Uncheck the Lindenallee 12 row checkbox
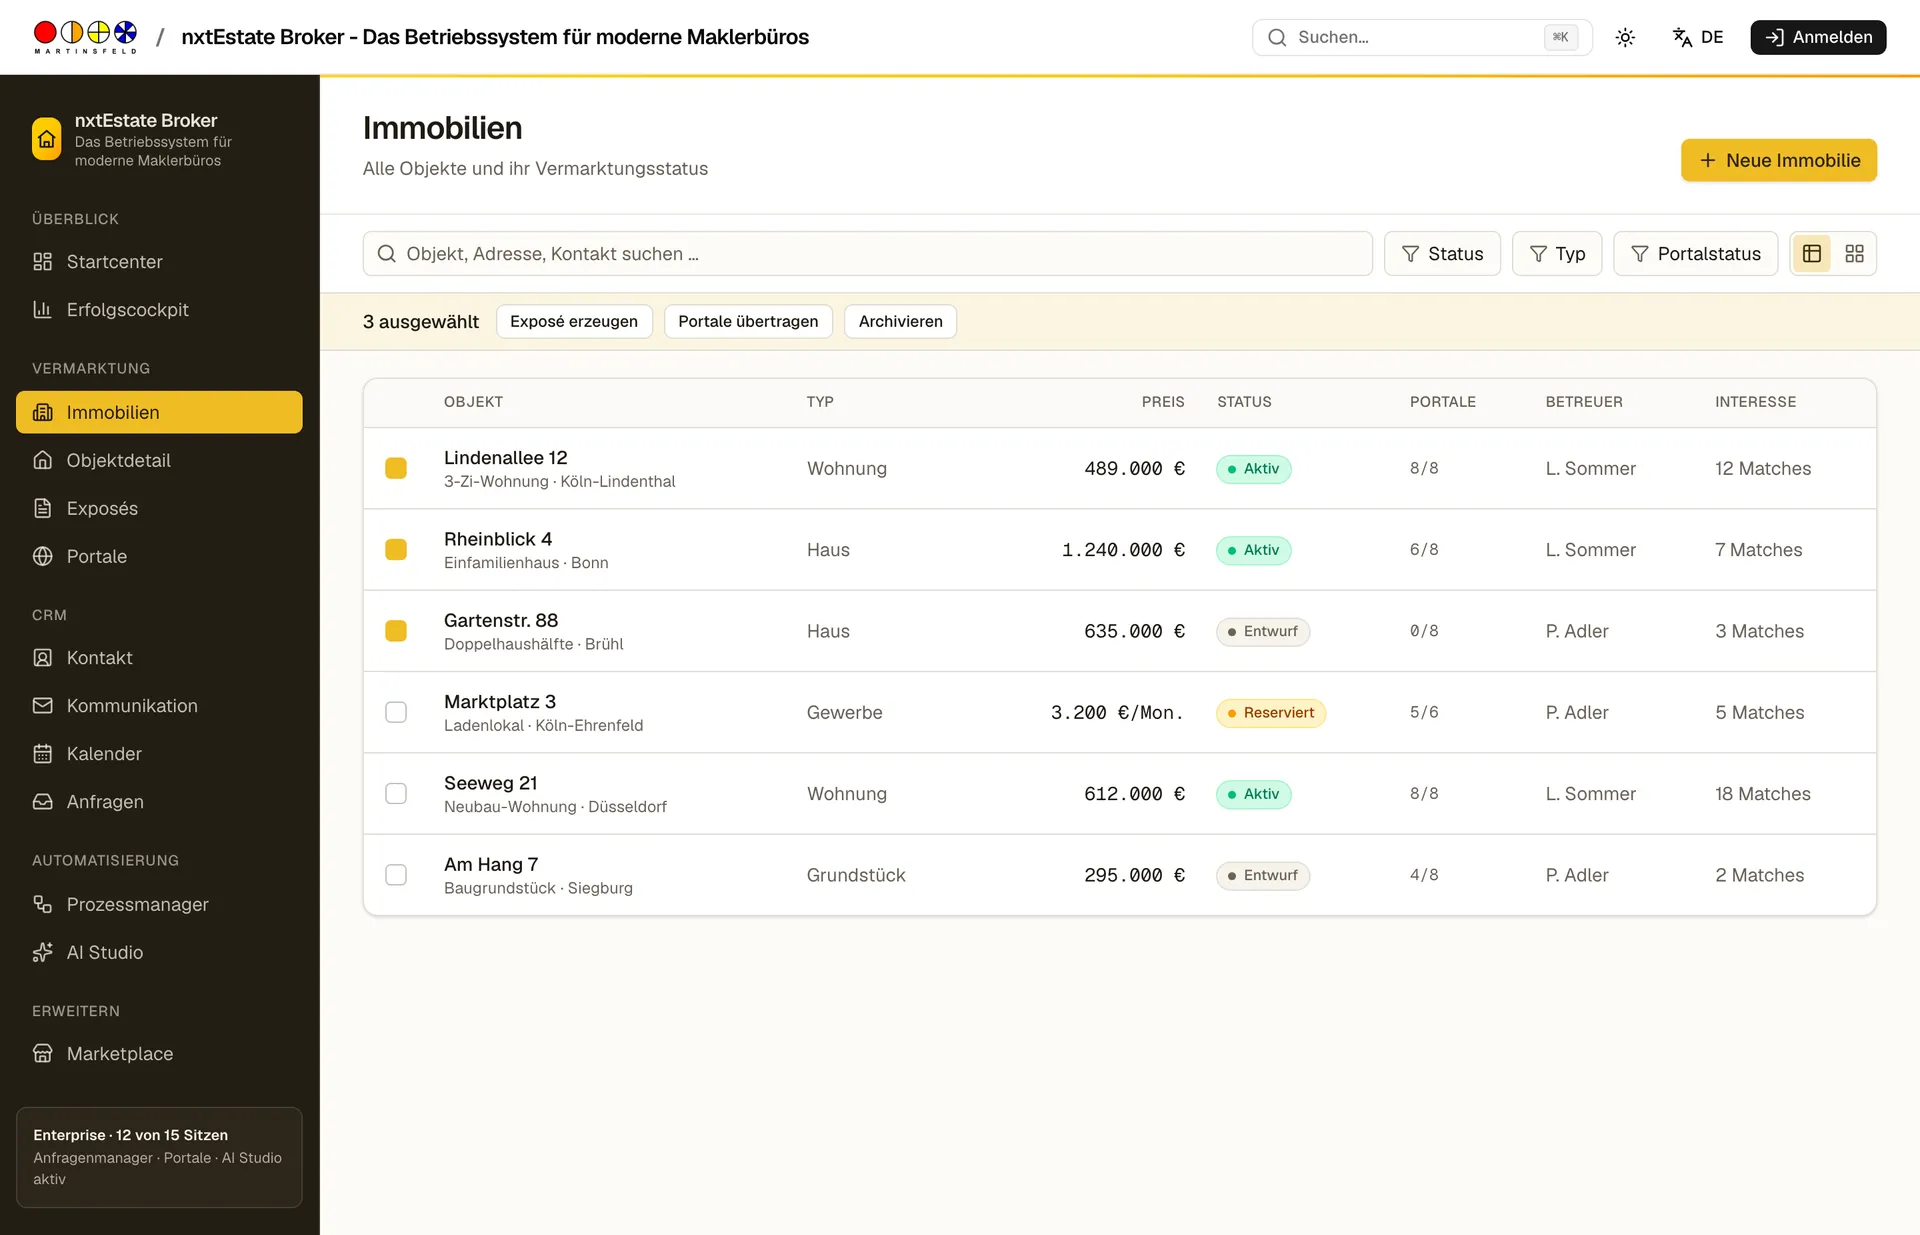Image resolution: width=1920 pixels, height=1235 pixels. [396, 469]
